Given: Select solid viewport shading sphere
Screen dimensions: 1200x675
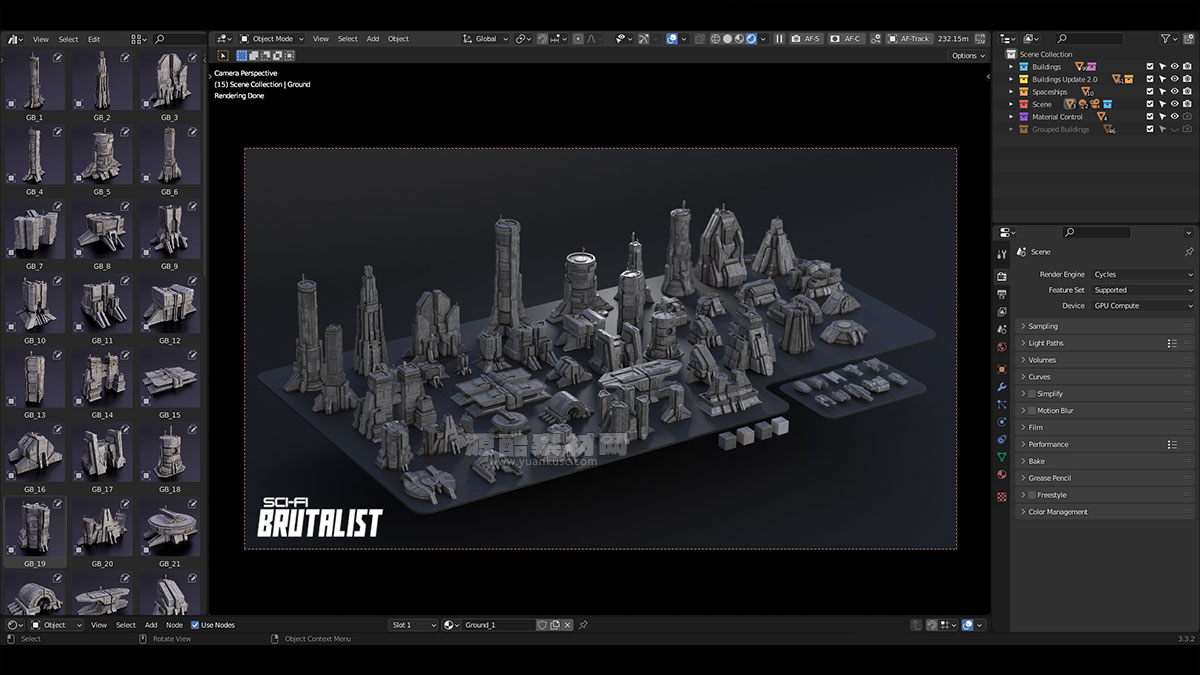Looking at the screenshot, I should (x=728, y=38).
